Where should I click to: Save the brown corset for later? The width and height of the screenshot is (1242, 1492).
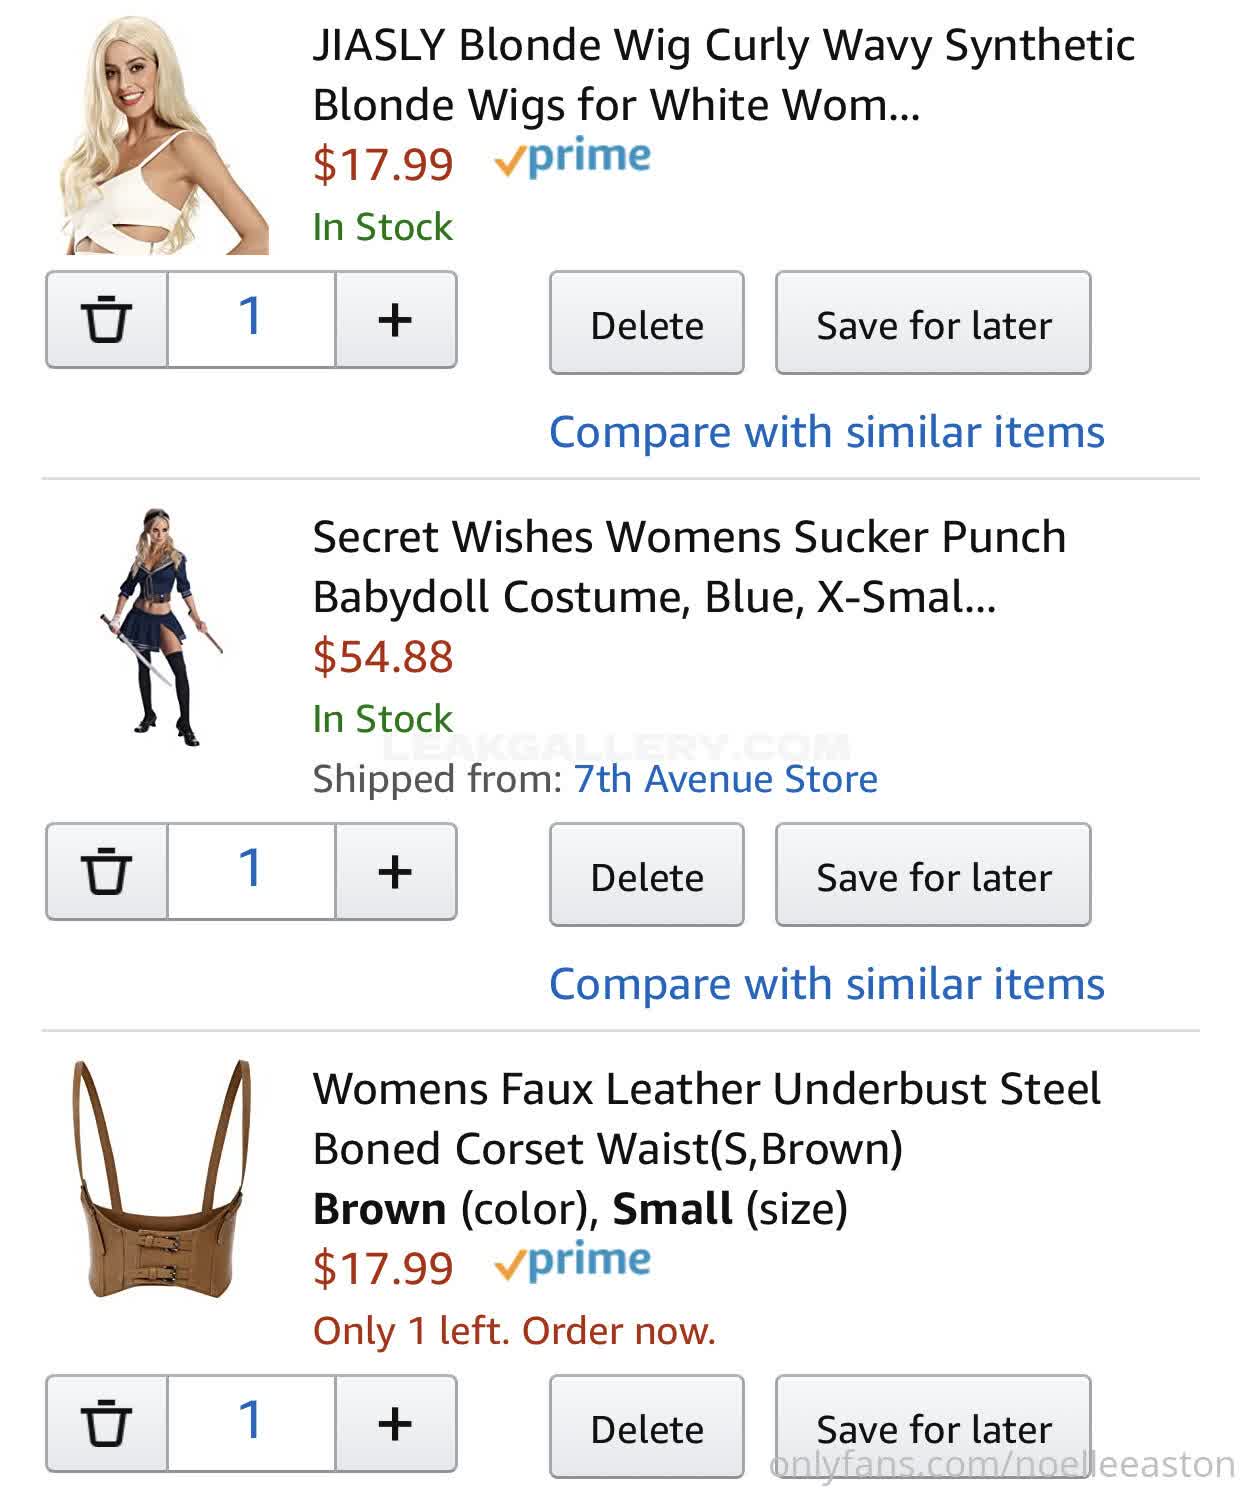[x=932, y=1428]
